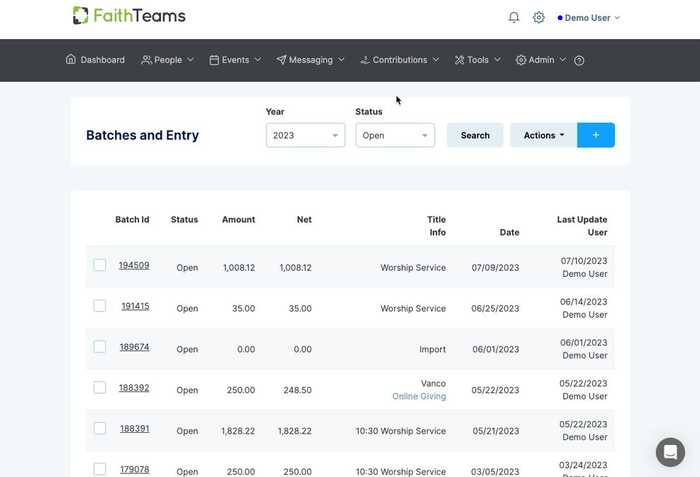Screen dimensions: 700x477
Task: Expand the Contributions menu chevron
Action: coord(436,59)
